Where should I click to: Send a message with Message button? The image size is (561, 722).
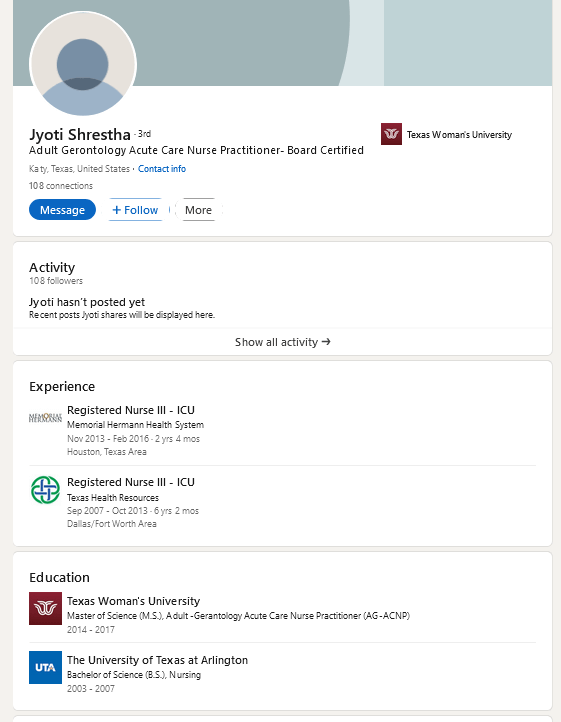(62, 210)
